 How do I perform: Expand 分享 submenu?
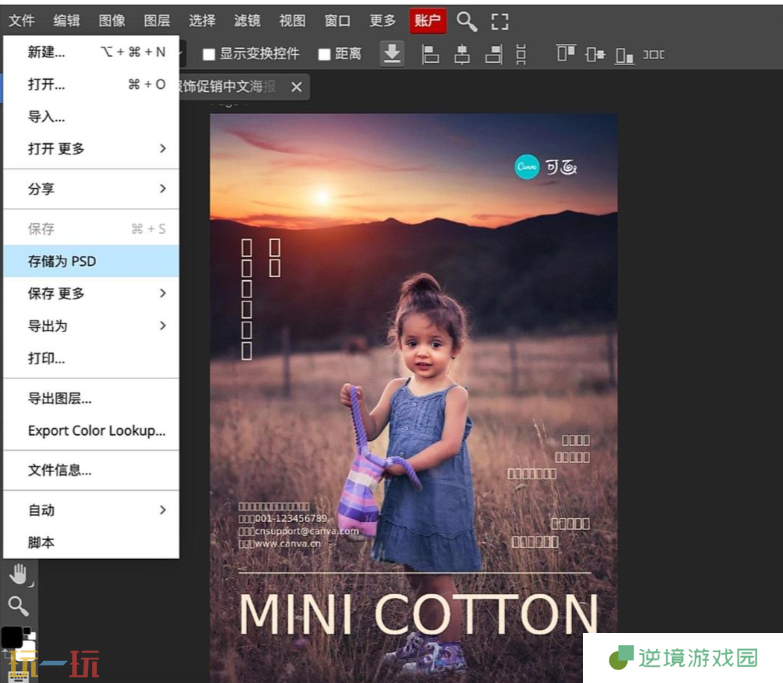(x=91, y=189)
